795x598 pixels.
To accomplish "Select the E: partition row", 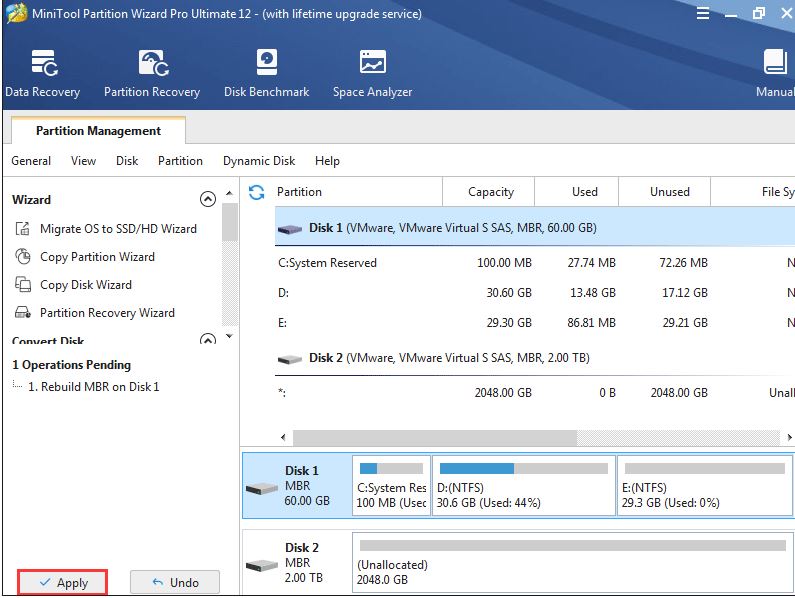I will [535, 323].
